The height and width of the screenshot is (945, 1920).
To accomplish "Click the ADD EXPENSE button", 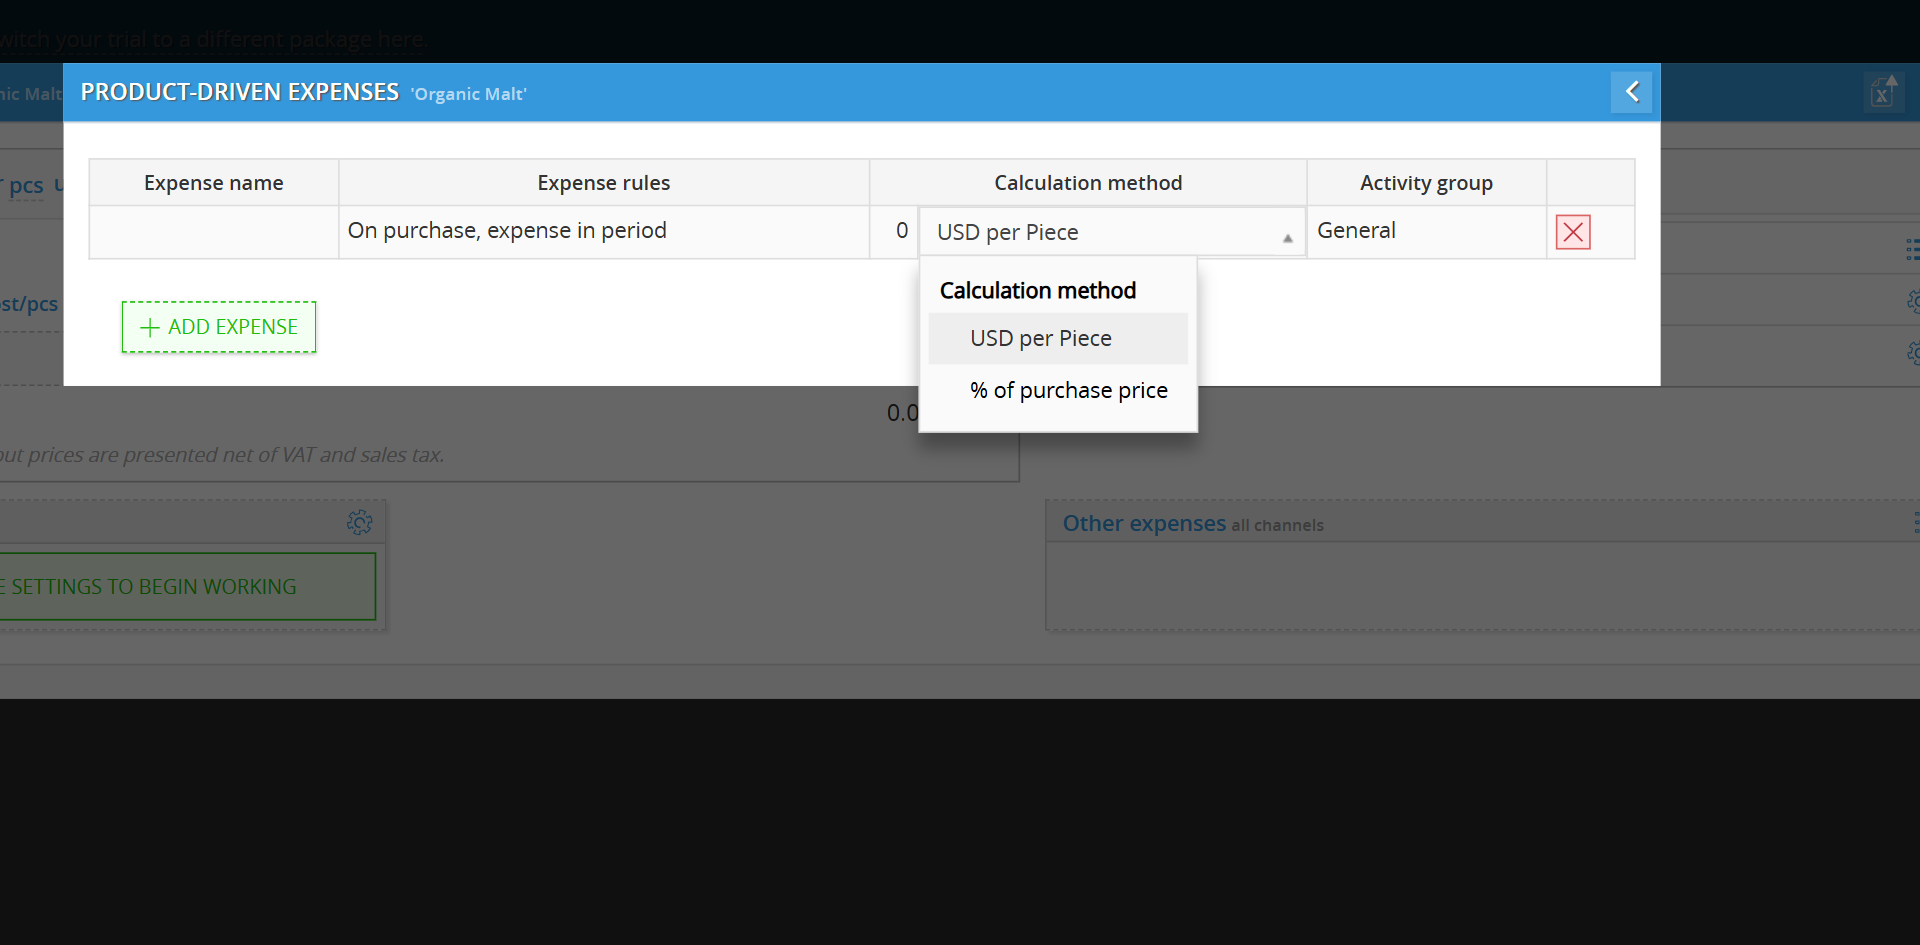I will coord(219,327).
